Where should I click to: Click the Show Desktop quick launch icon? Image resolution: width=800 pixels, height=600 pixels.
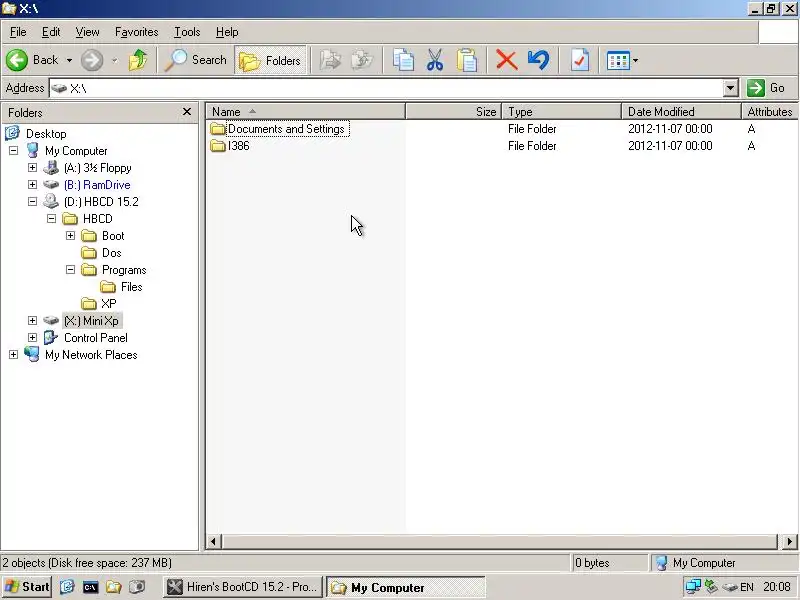tap(67, 587)
